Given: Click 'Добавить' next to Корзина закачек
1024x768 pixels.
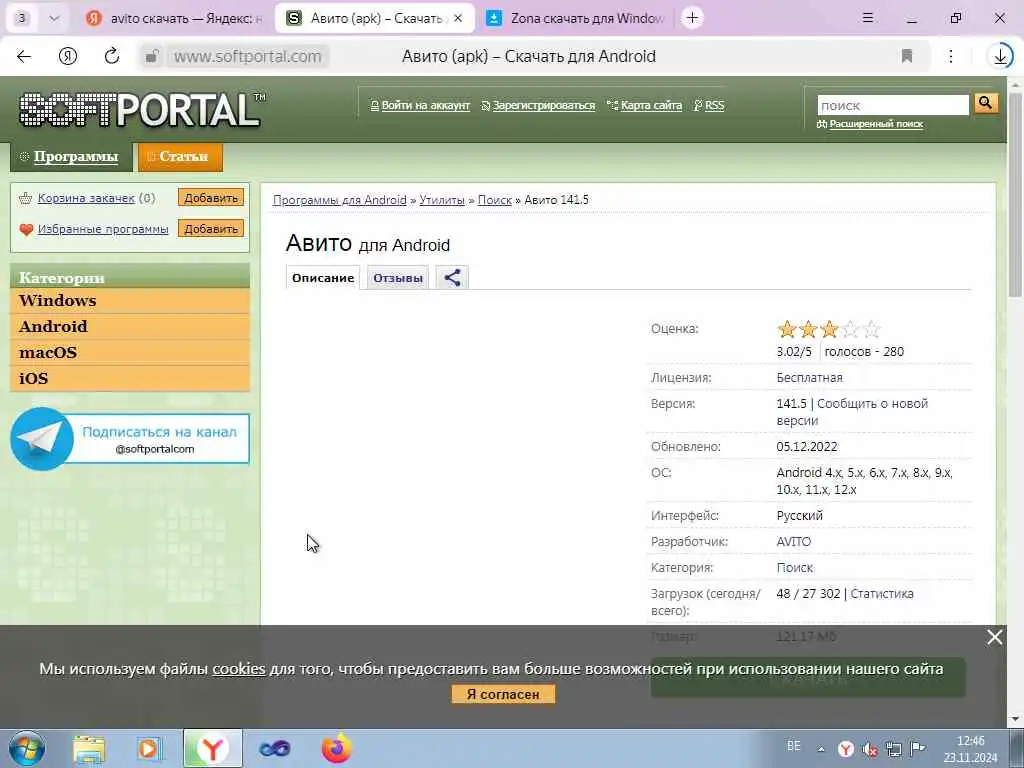Looking at the screenshot, I should pos(210,197).
